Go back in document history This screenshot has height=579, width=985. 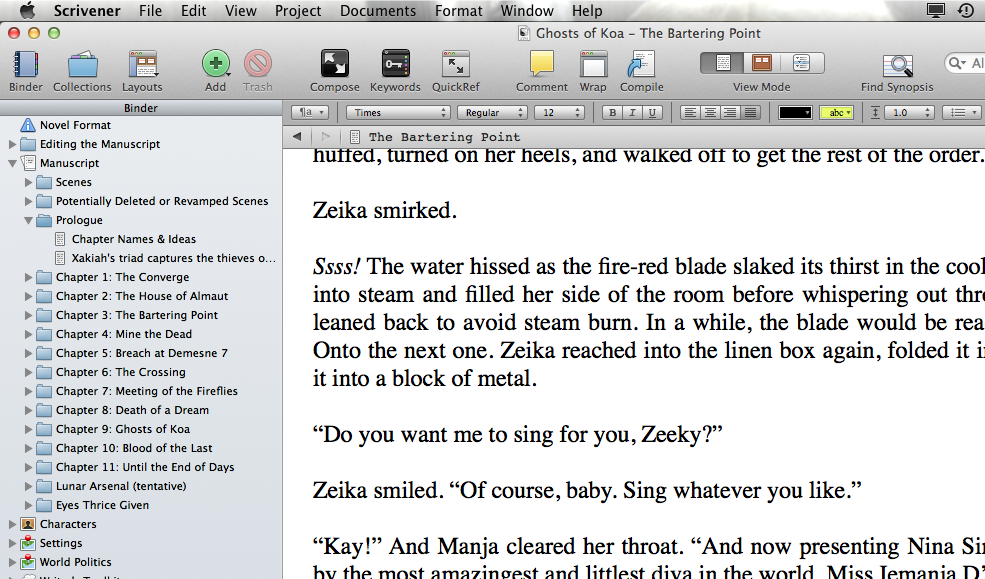click(297, 136)
